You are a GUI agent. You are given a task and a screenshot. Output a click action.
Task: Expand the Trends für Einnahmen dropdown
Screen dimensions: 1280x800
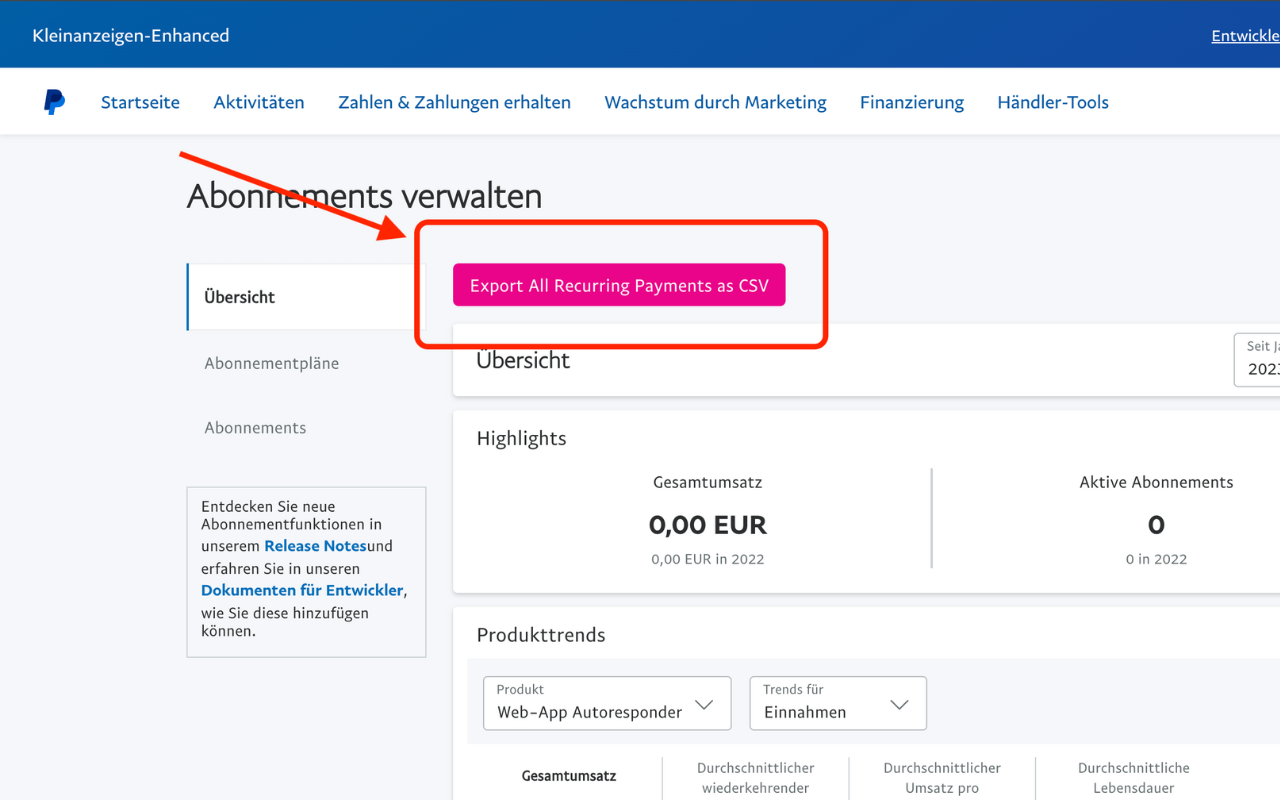(x=837, y=703)
